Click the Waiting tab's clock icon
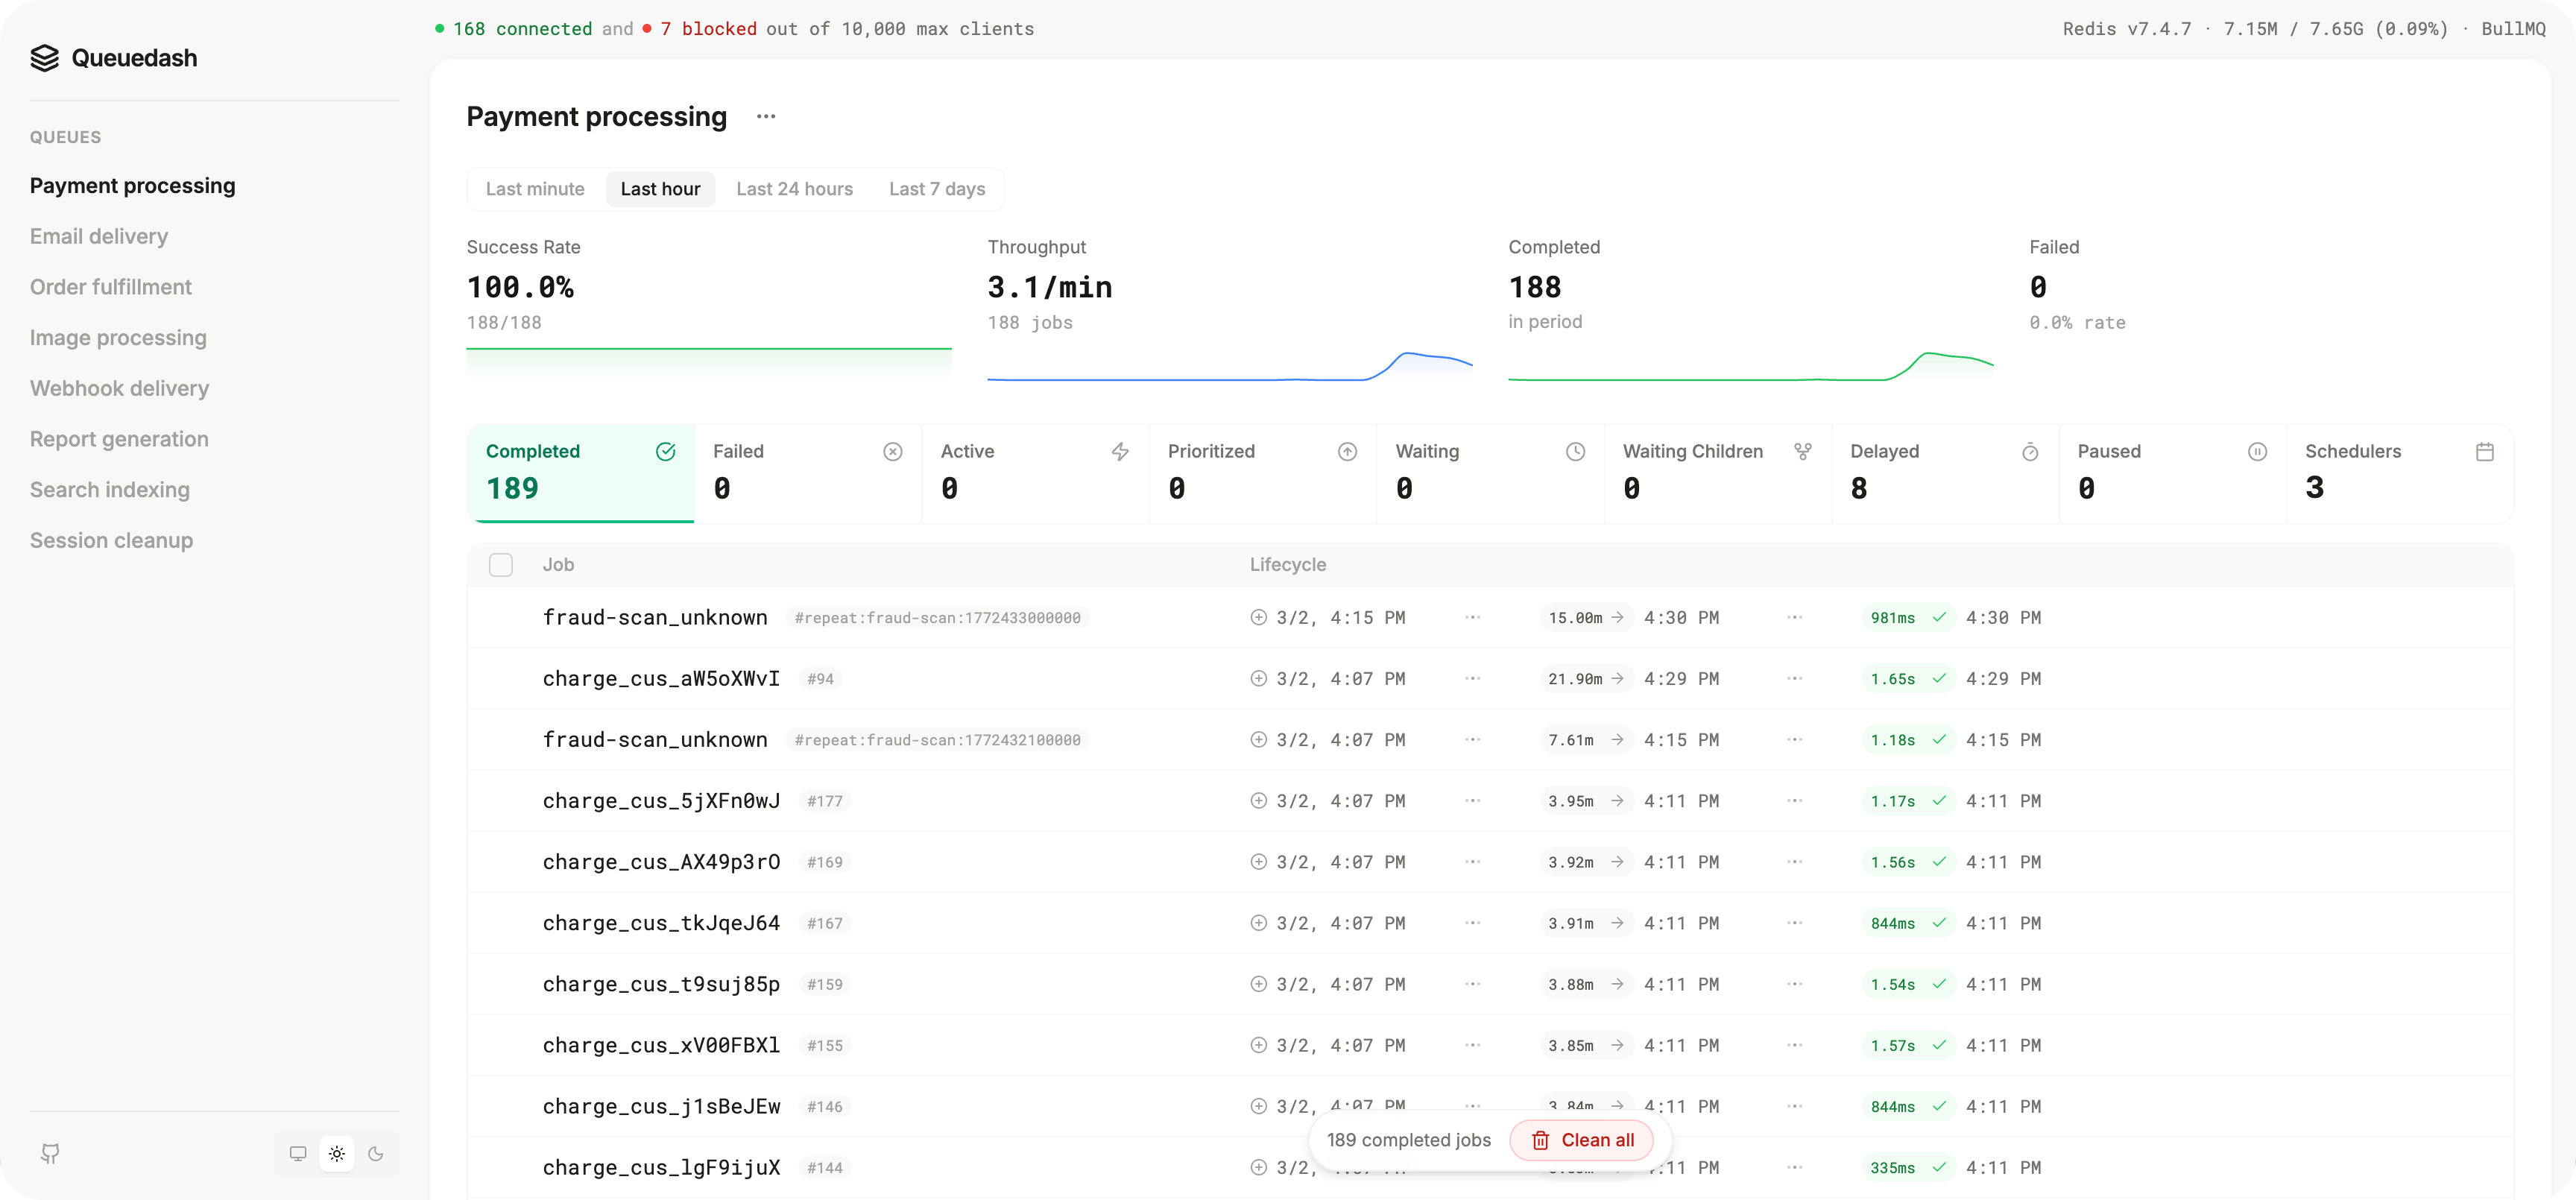 pos(1575,452)
